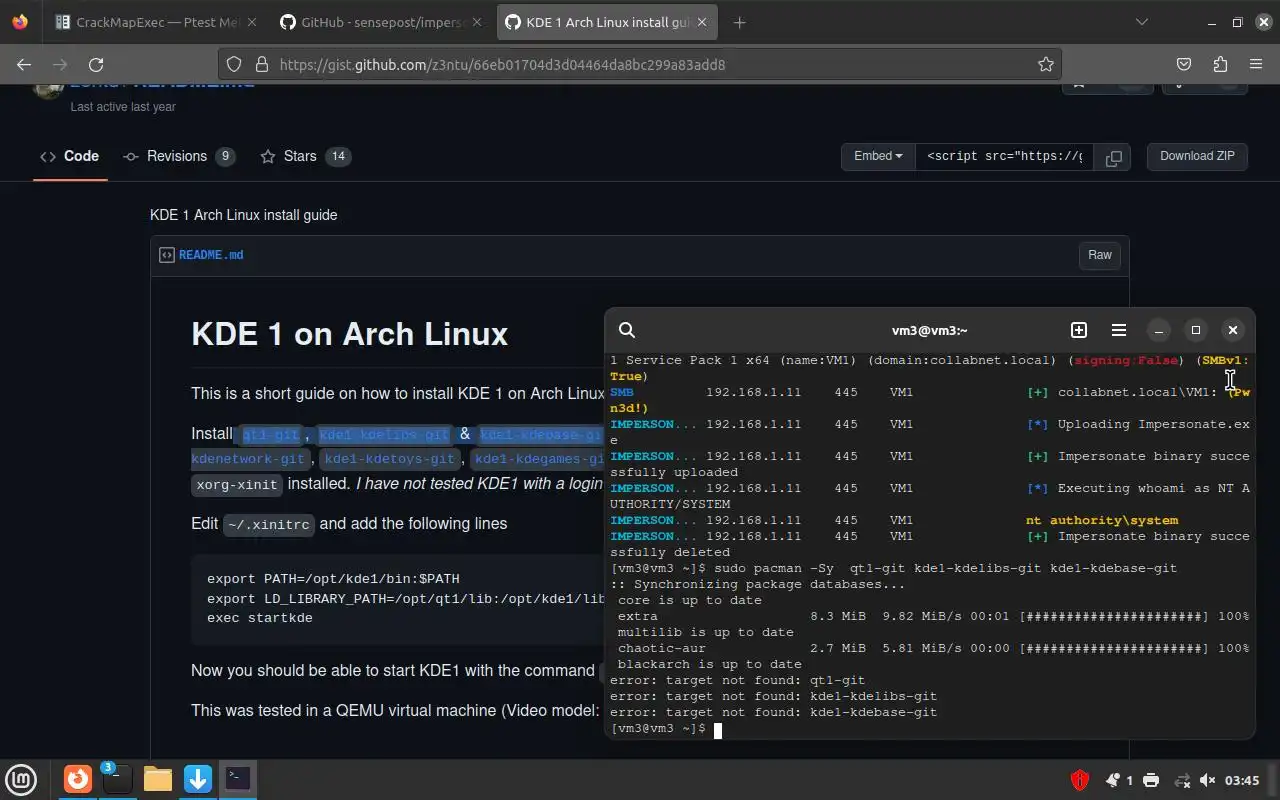The height and width of the screenshot is (800, 1280).
Task: Click the qt1-git package link
Action: tap(270, 434)
